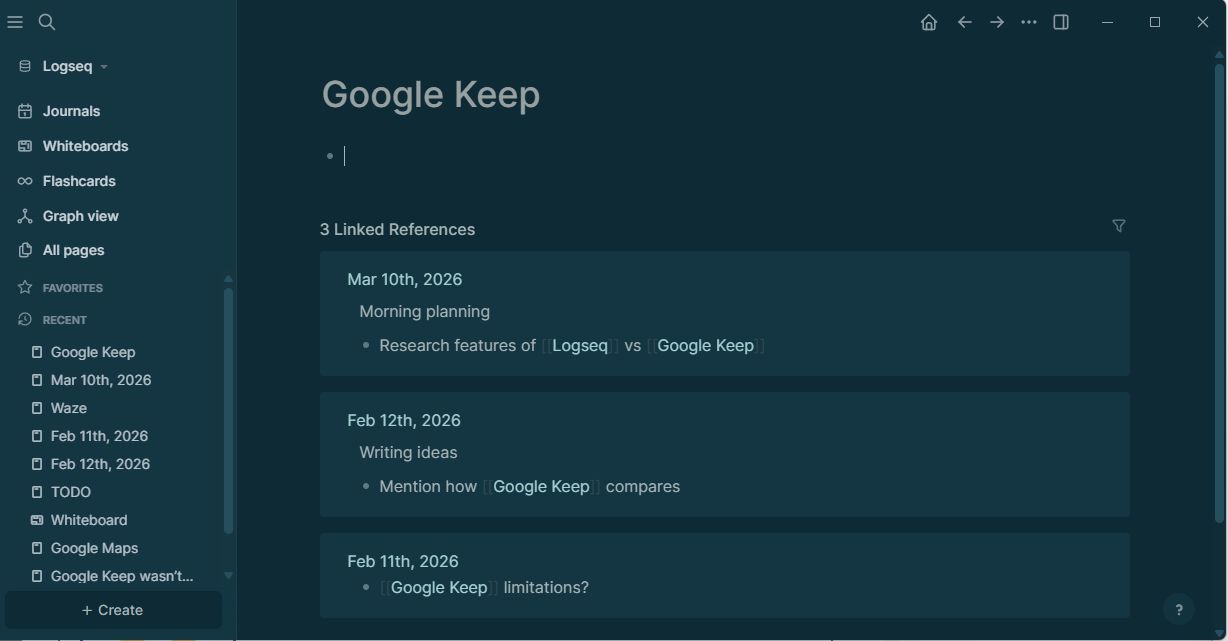Open the linked references filter funnel
Screen dimensions: 1228x641
(x=1119, y=226)
